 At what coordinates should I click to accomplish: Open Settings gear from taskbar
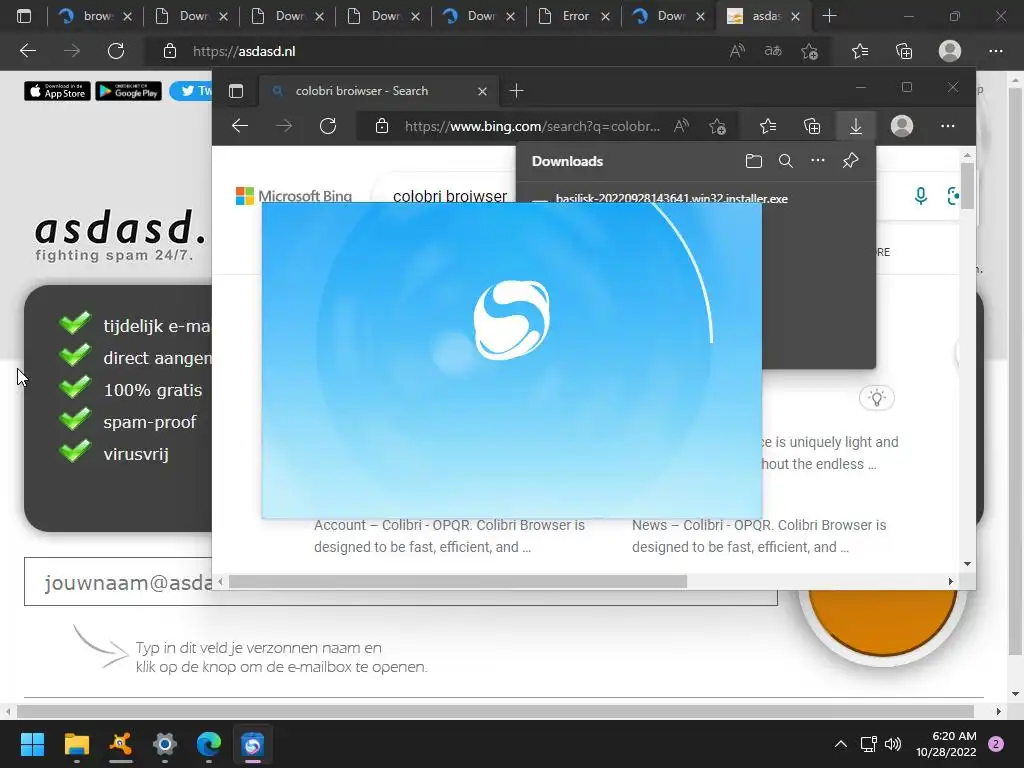point(165,744)
